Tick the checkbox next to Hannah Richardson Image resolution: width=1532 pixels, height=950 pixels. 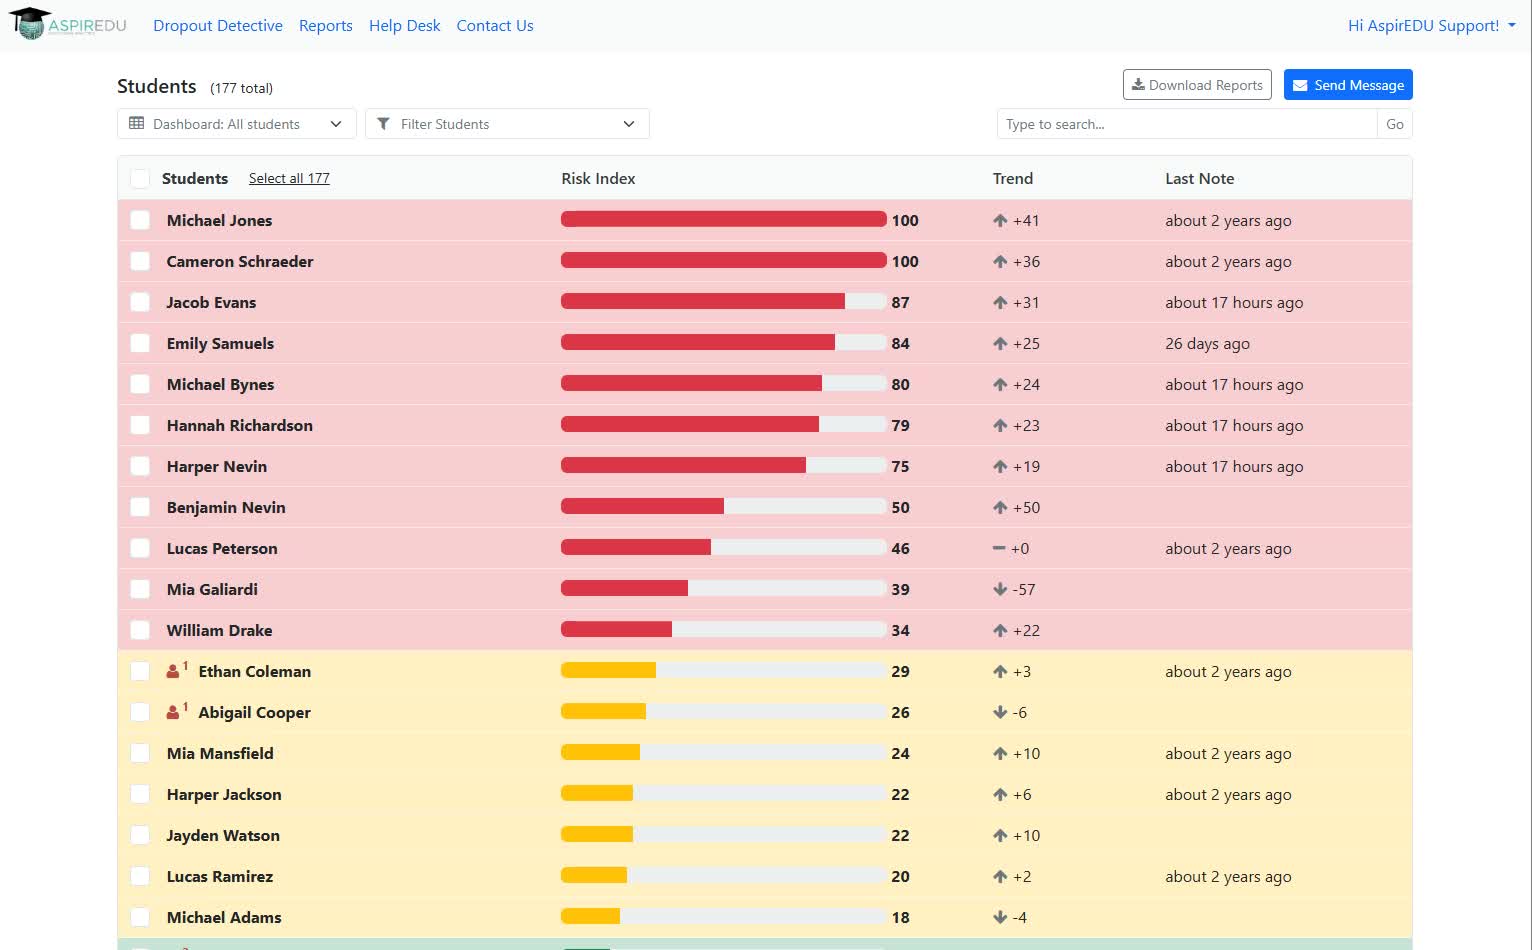pyautogui.click(x=140, y=425)
